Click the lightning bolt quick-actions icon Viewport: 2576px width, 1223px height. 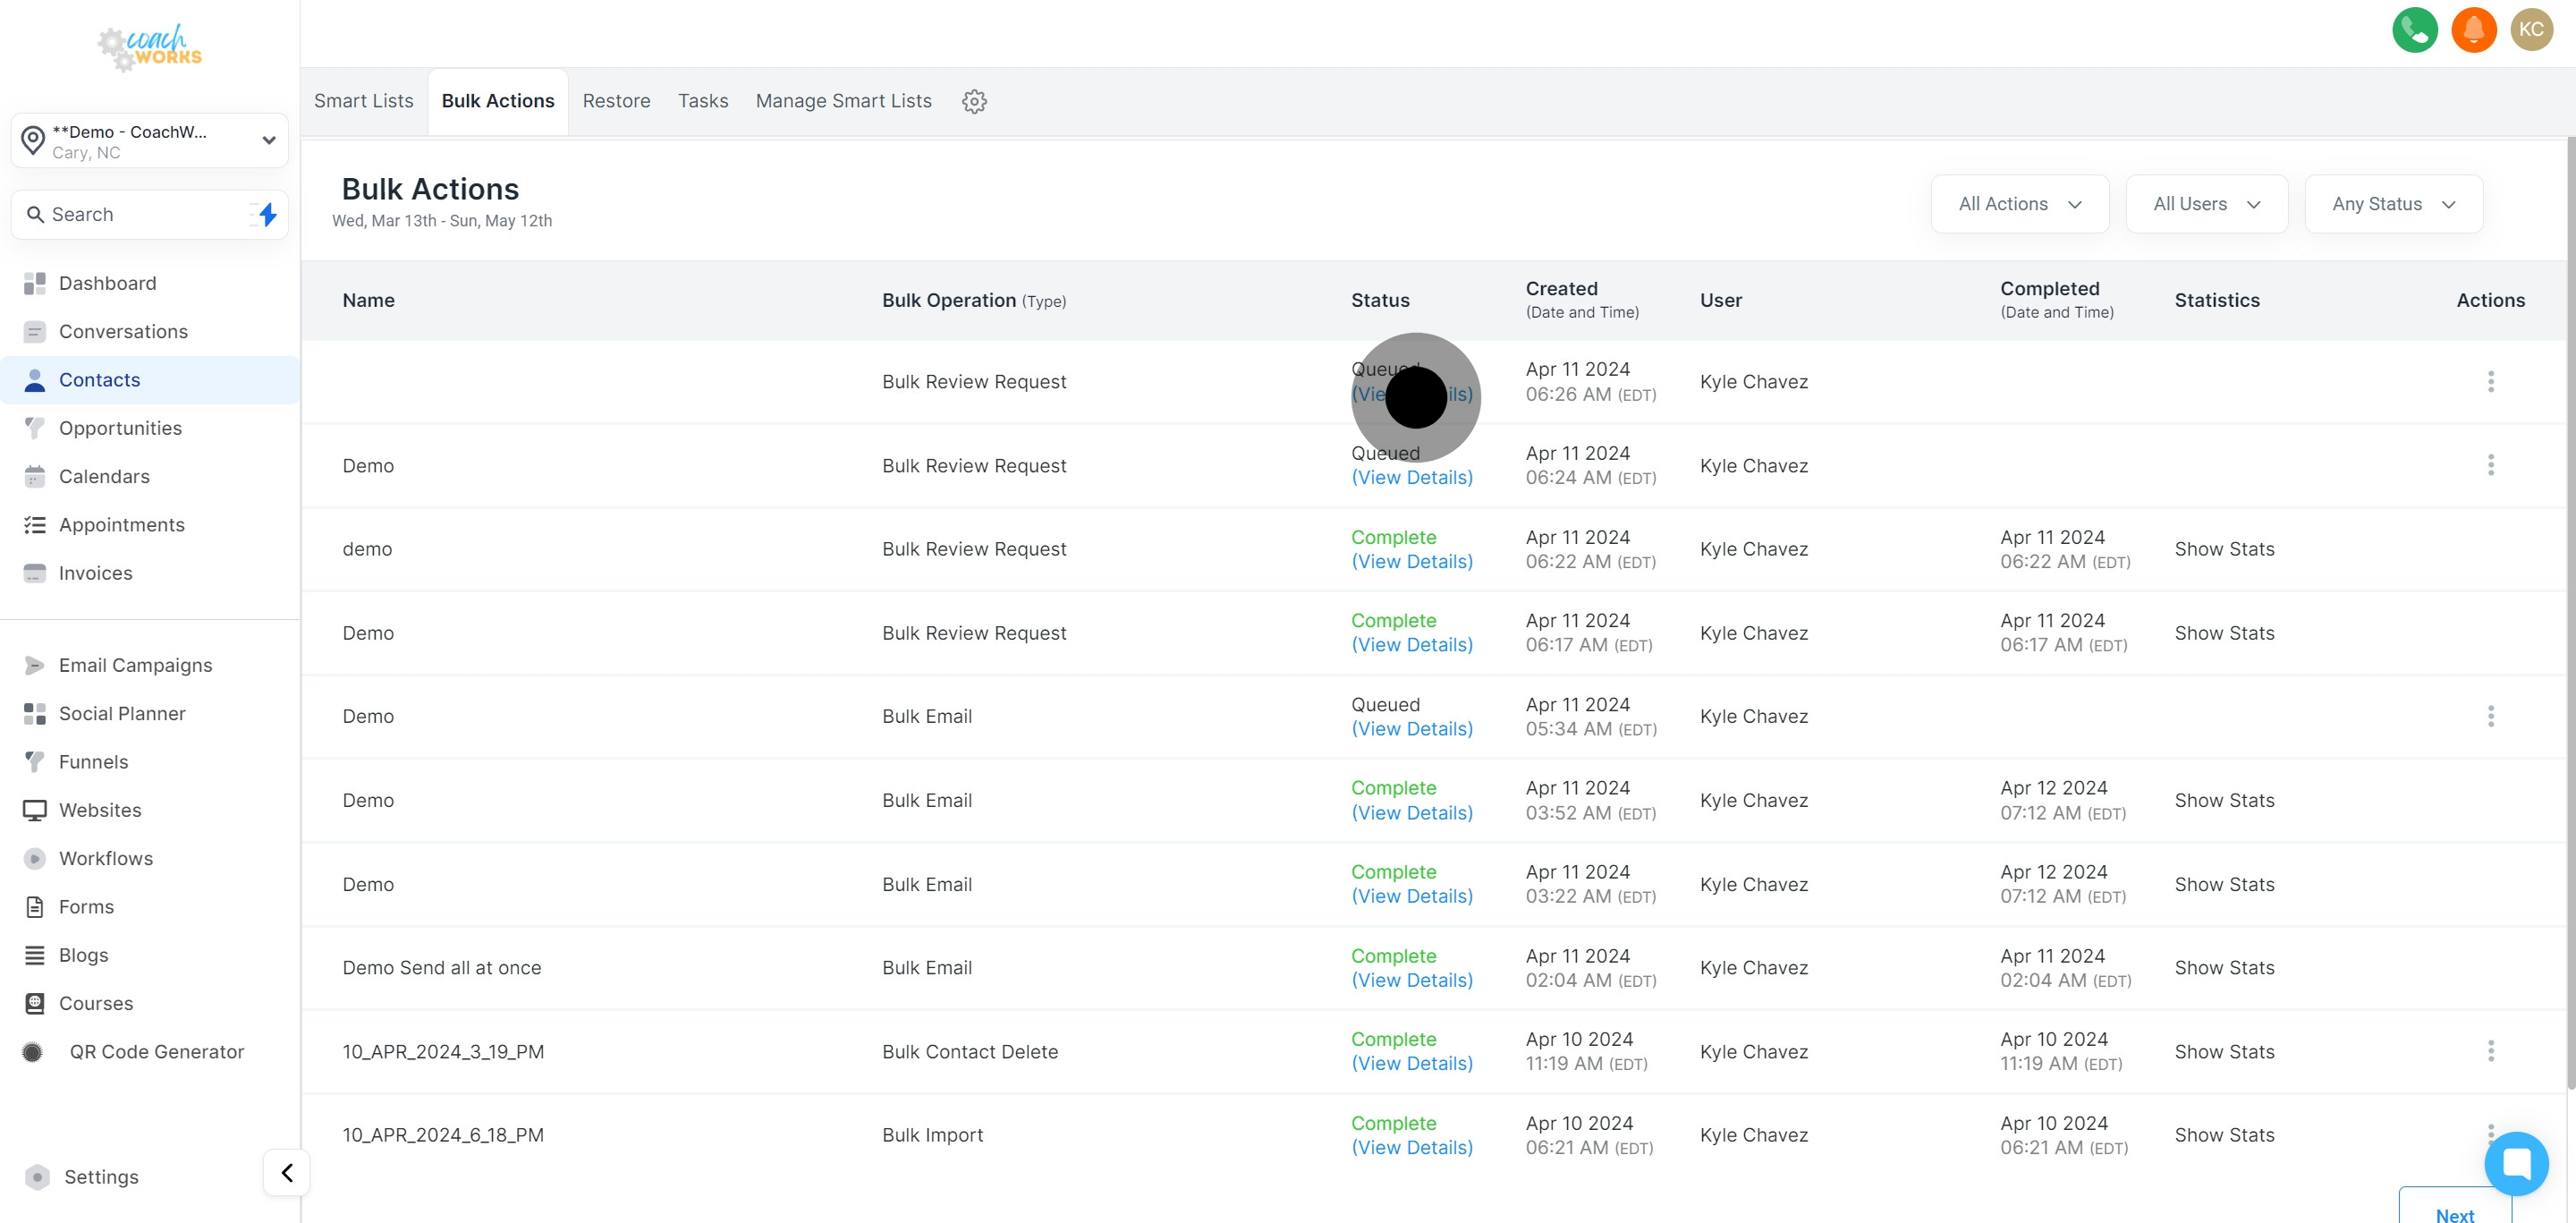pyautogui.click(x=266, y=214)
